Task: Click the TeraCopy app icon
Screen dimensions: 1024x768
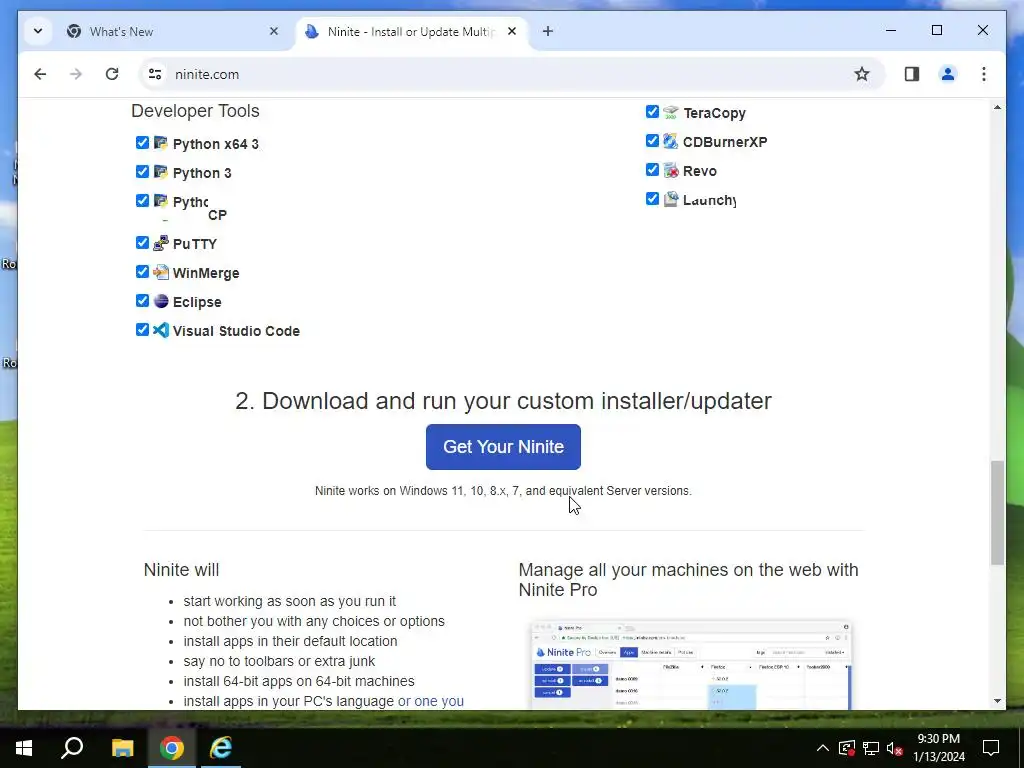Action: pos(671,112)
